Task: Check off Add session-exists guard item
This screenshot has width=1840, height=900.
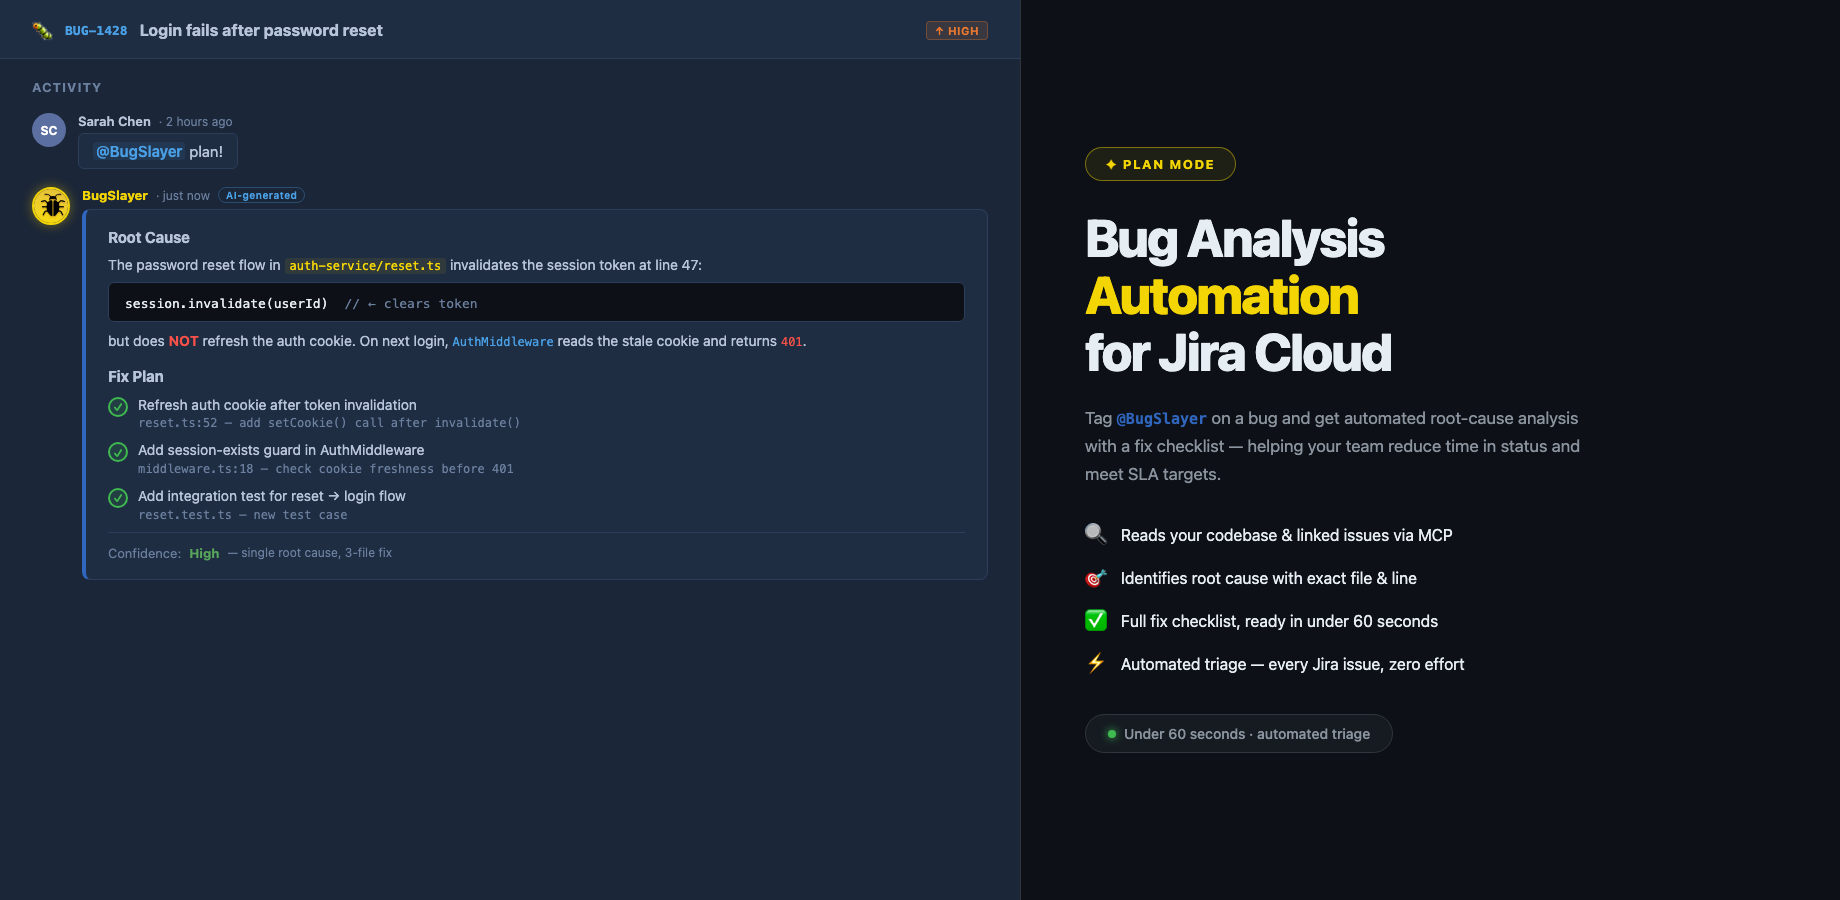Action: click(117, 452)
